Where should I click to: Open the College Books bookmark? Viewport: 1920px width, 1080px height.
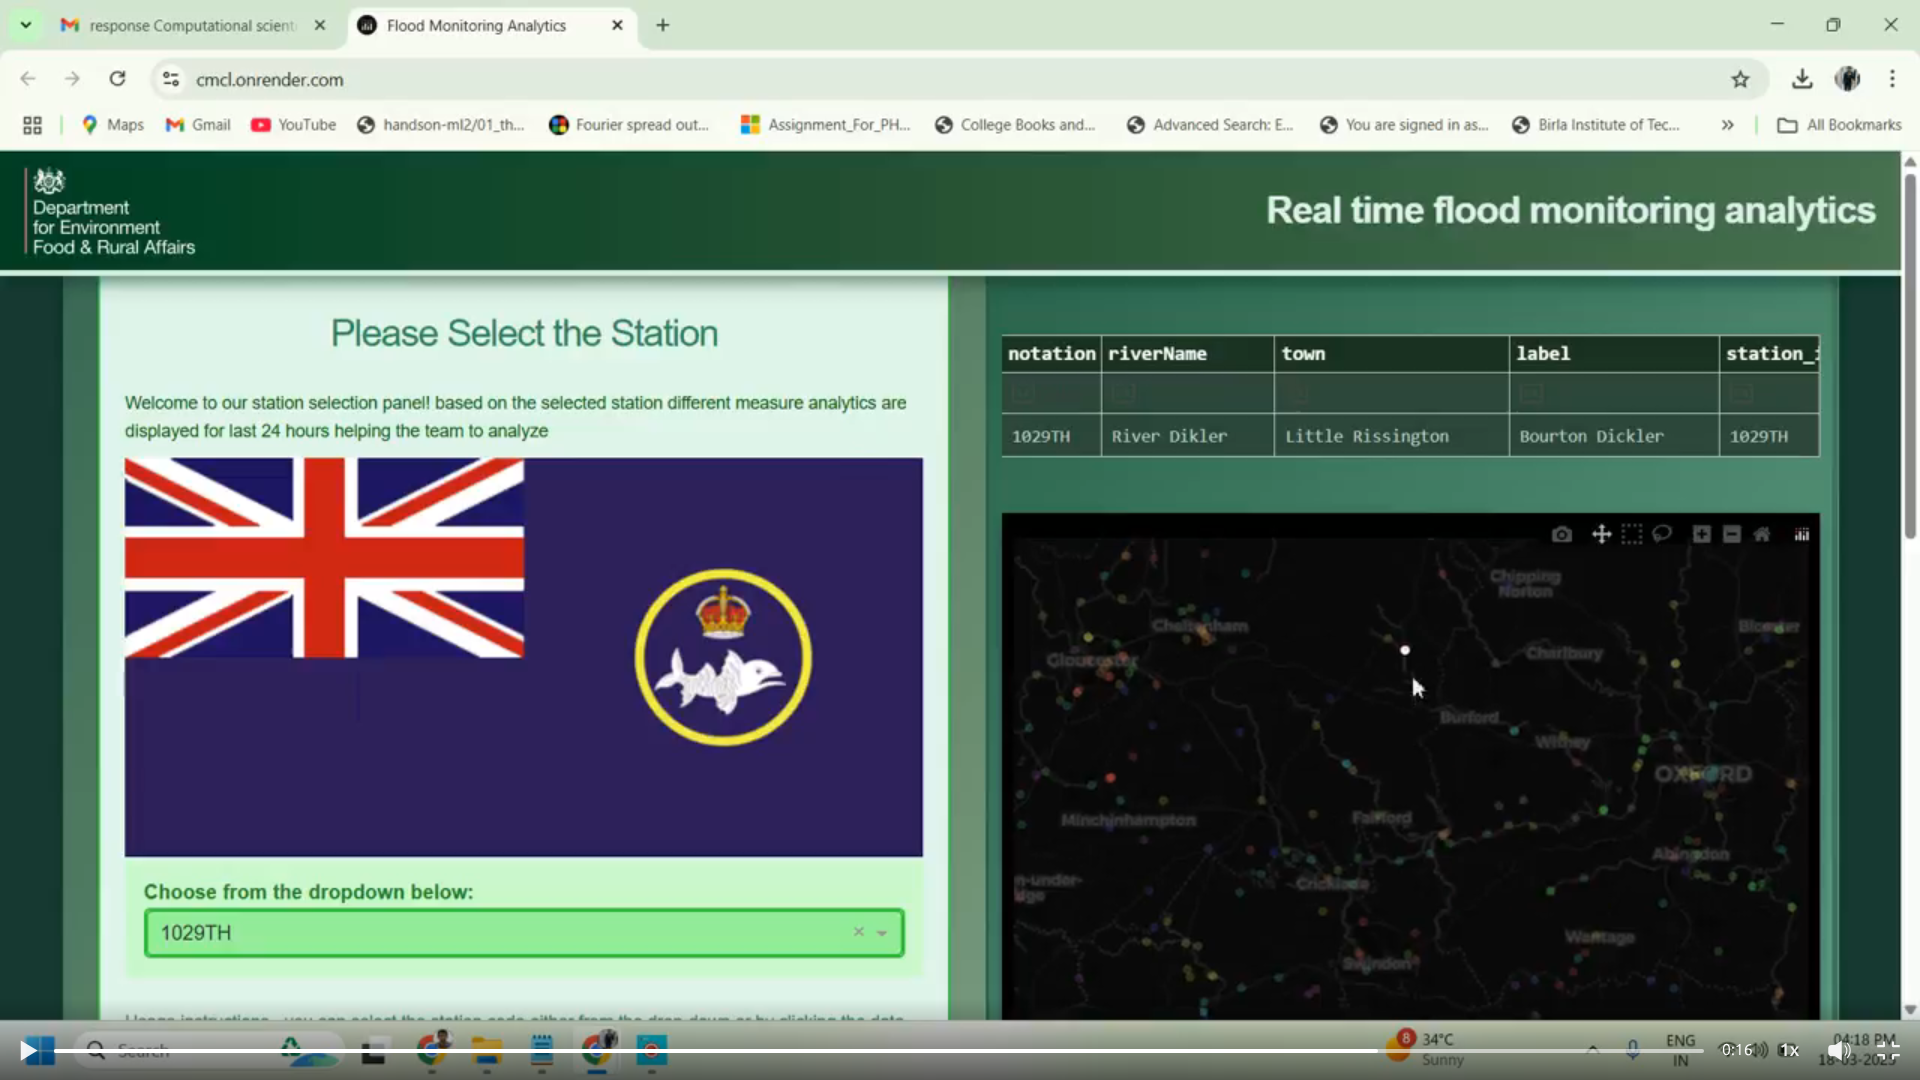click(1015, 125)
